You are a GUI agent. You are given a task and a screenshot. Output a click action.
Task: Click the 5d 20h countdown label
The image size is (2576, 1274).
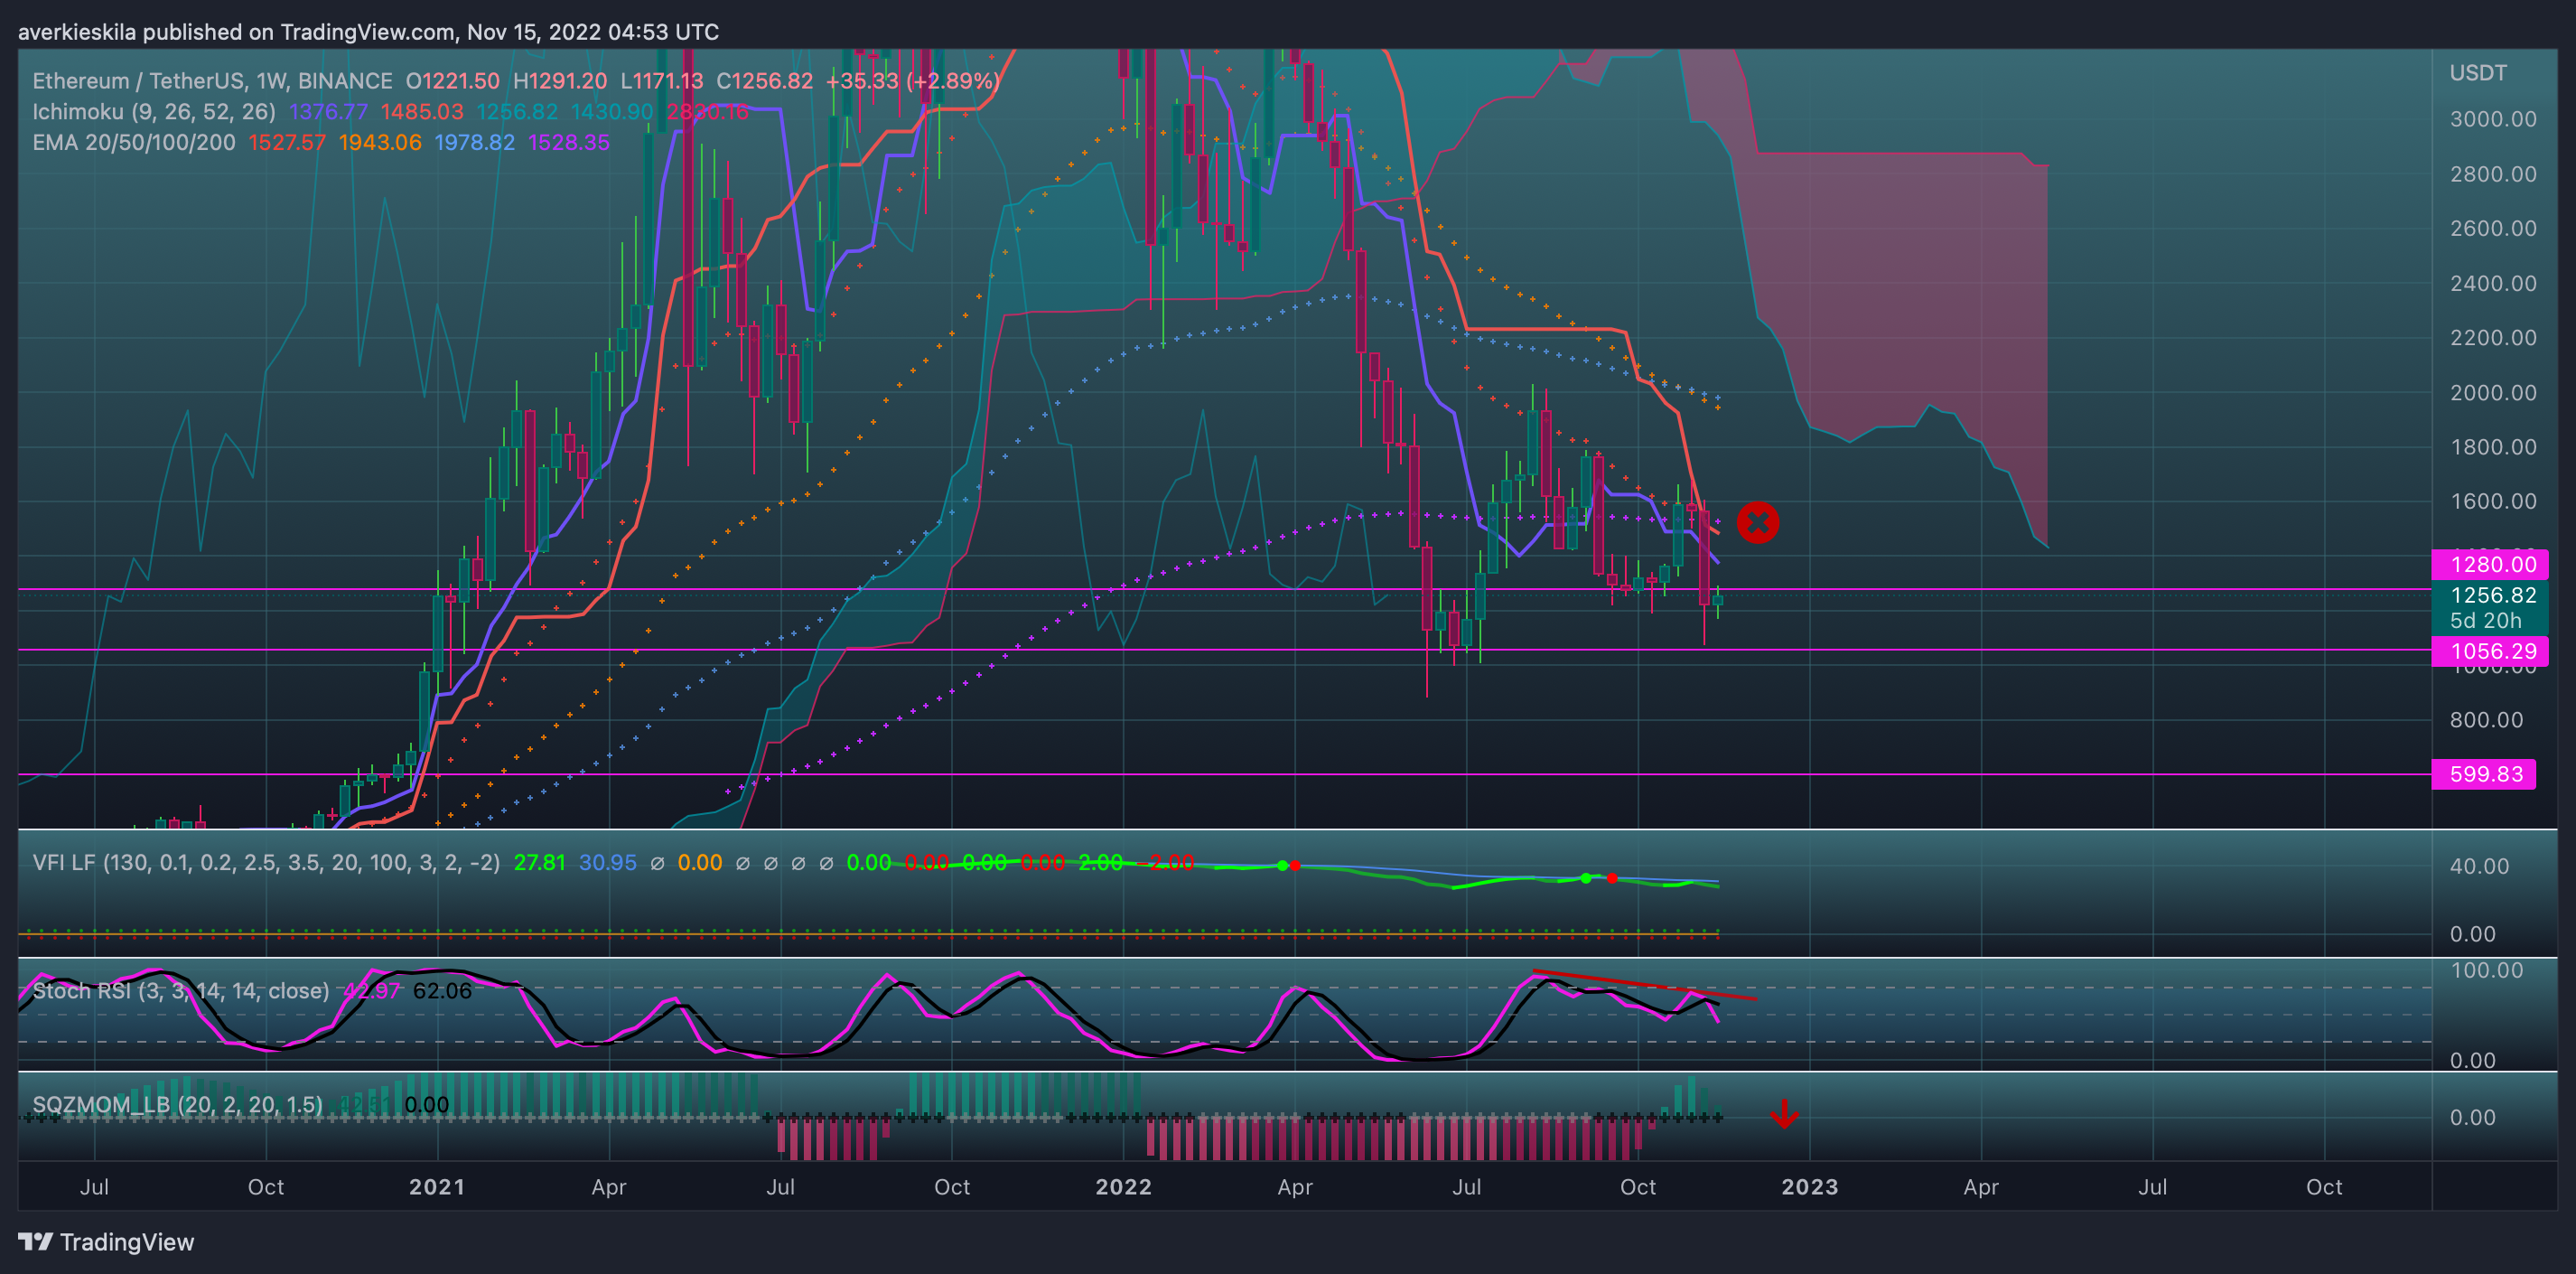[2485, 621]
